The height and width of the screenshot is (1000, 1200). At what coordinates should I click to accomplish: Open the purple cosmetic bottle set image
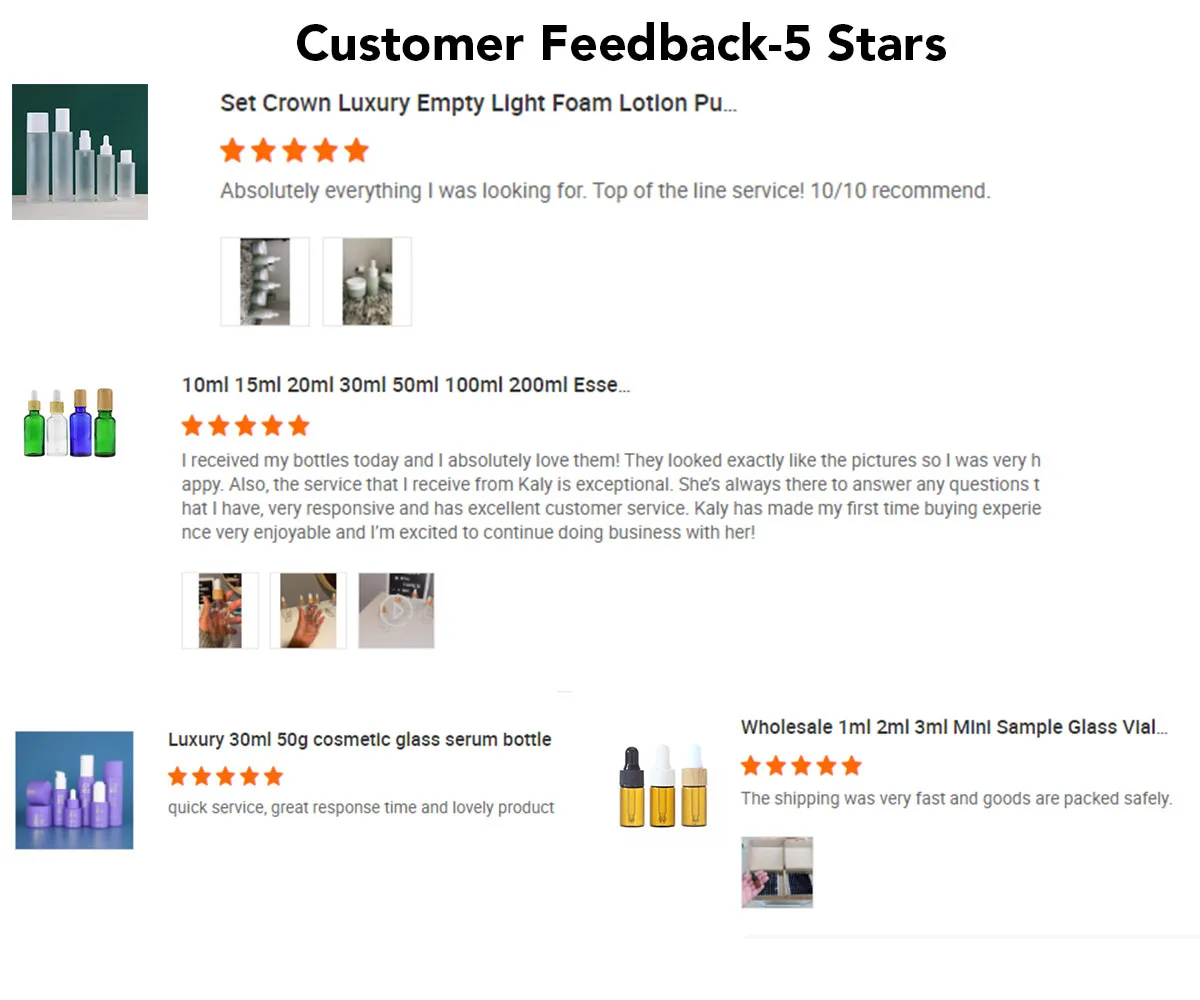click(x=74, y=790)
